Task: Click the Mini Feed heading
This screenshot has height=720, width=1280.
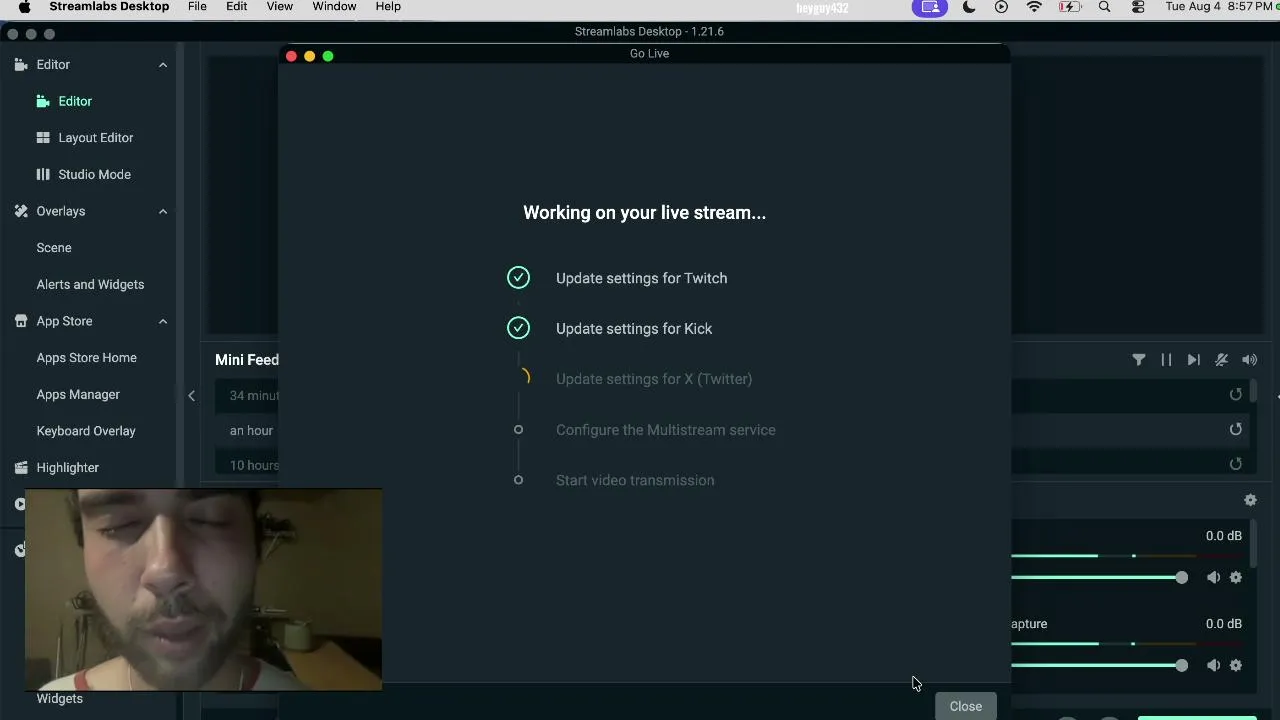Action: click(247, 360)
